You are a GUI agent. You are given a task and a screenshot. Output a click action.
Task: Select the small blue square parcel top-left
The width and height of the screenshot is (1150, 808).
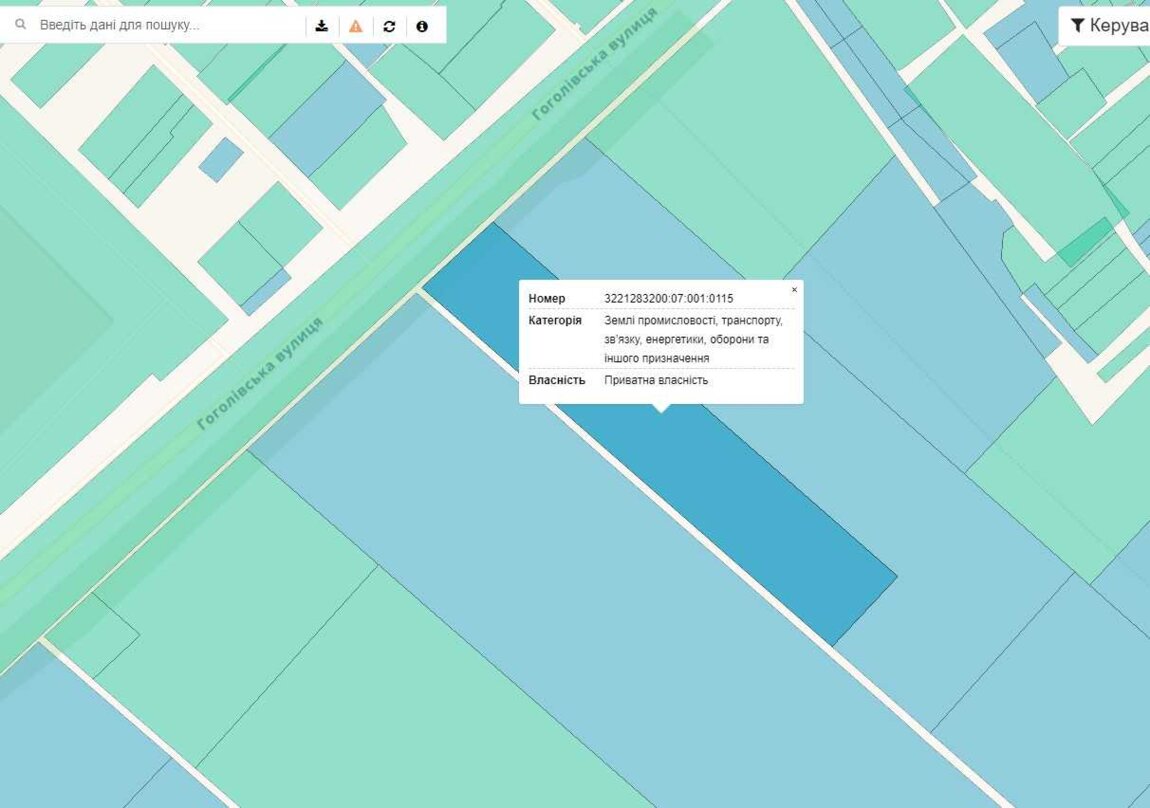coord(220,160)
